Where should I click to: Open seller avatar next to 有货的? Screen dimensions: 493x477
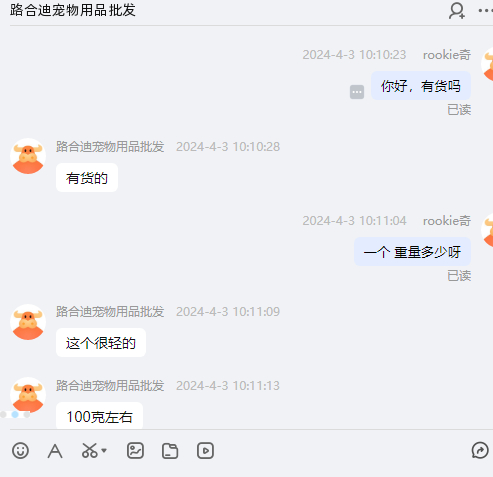coord(28,156)
